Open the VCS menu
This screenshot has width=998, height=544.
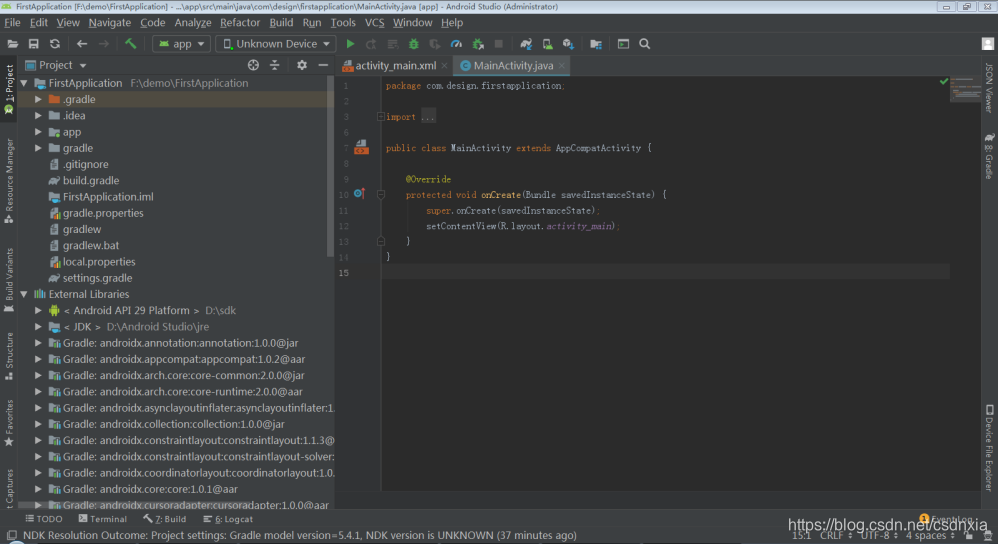pos(374,22)
